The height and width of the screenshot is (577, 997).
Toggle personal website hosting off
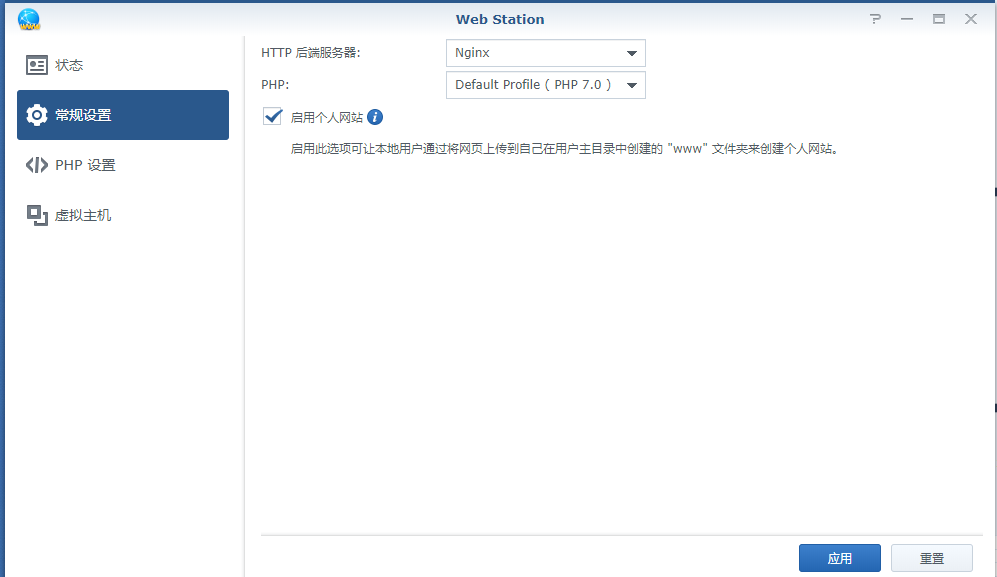coord(272,116)
